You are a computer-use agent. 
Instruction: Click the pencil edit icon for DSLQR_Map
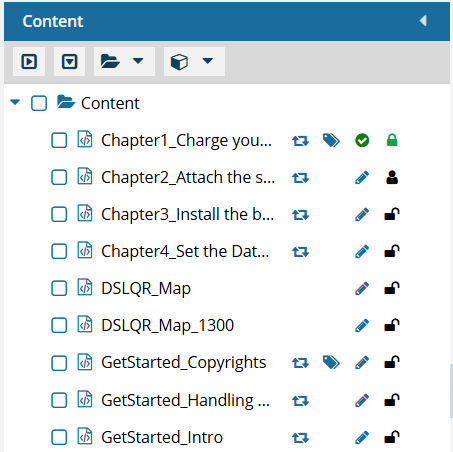click(x=362, y=288)
